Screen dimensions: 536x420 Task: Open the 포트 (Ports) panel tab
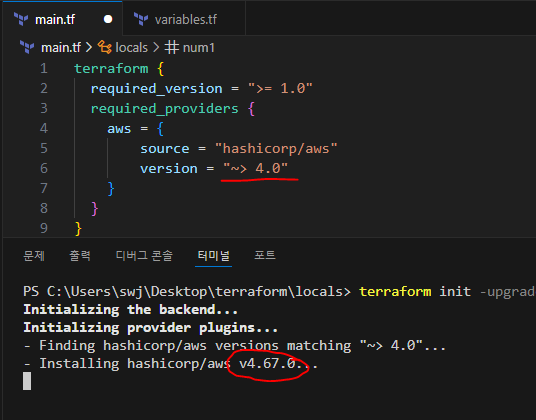click(x=265, y=255)
